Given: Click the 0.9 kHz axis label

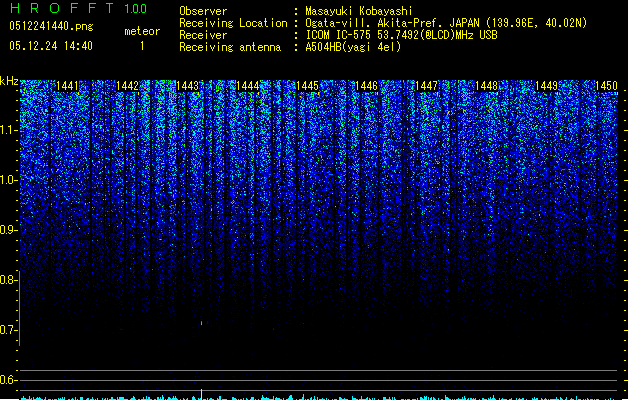Looking at the screenshot, I should point(8,230).
